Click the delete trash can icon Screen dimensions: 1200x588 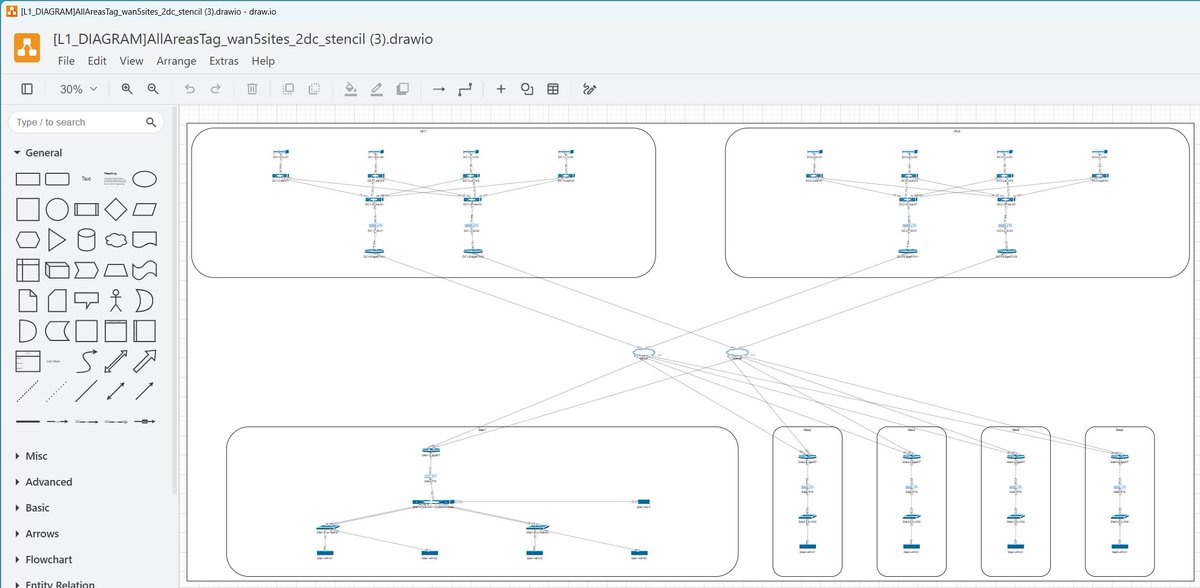(x=252, y=89)
